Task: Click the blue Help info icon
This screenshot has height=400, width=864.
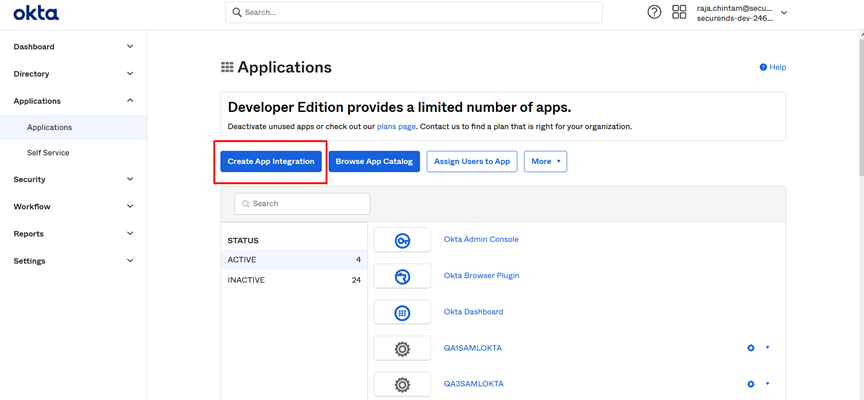Action: (763, 67)
